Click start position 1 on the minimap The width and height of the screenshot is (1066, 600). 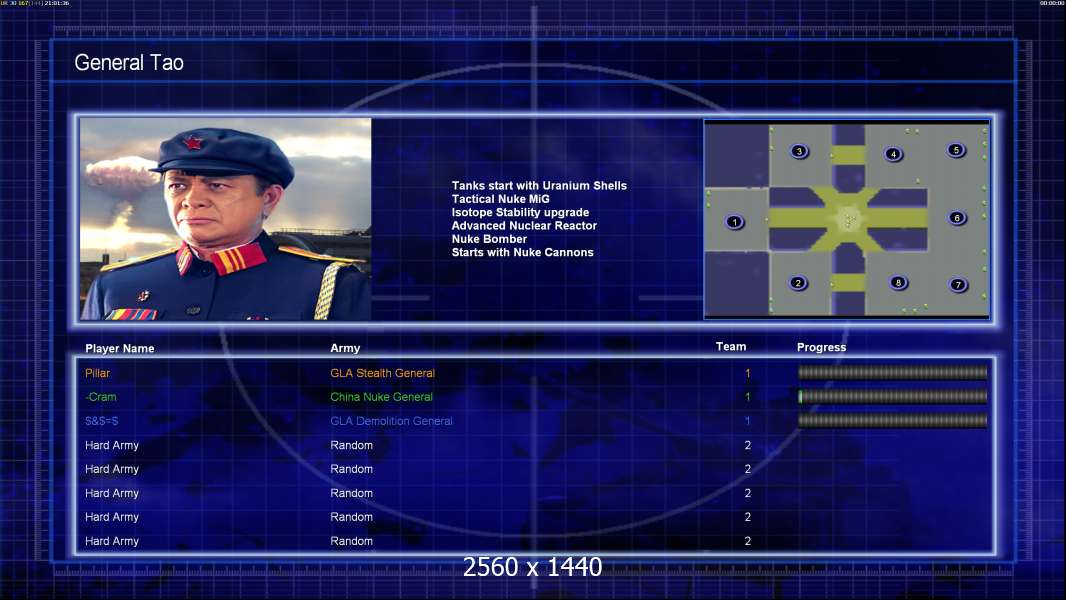(734, 222)
